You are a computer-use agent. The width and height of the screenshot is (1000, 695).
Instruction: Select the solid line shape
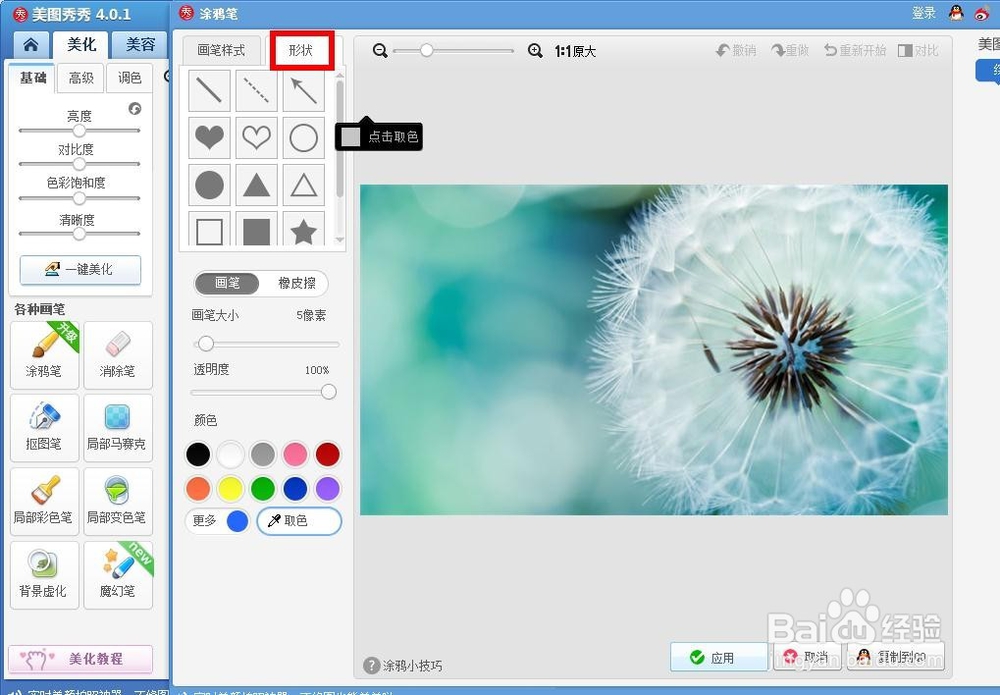click(209, 91)
